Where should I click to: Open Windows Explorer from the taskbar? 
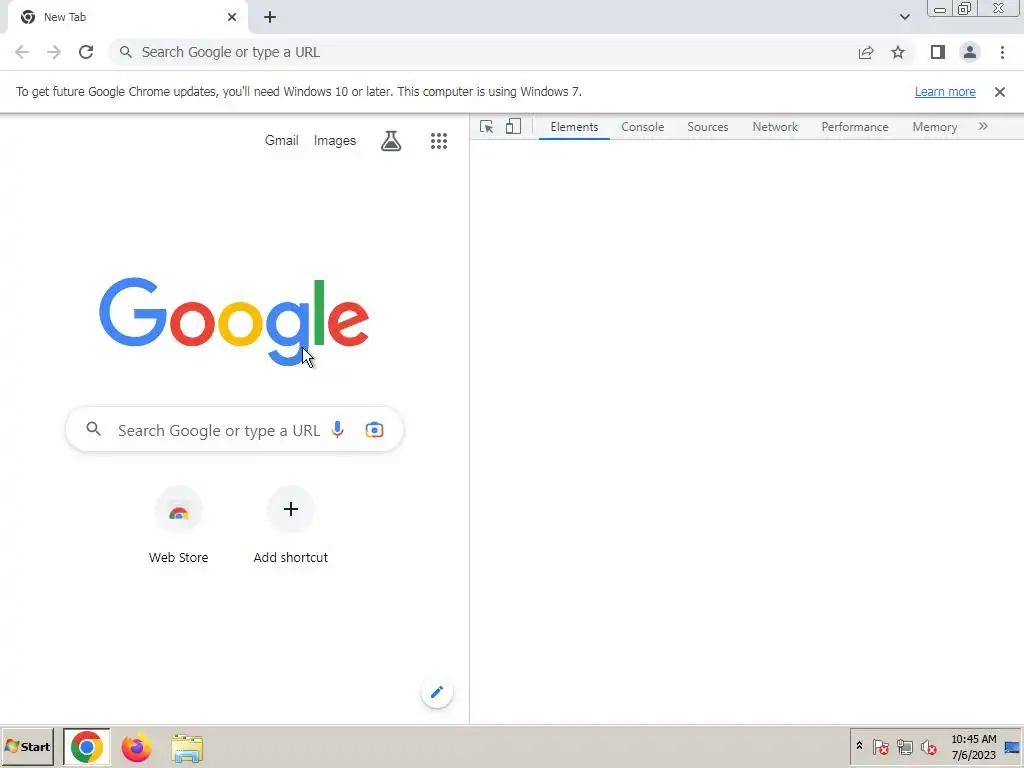point(187,748)
